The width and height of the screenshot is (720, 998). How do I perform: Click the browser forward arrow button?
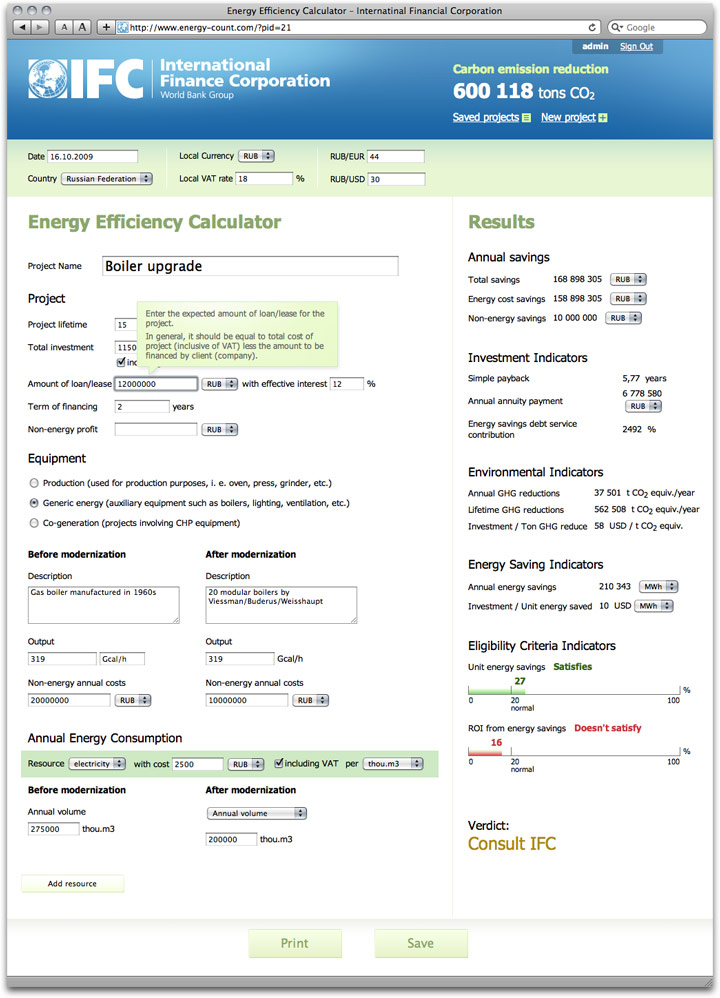(x=41, y=27)
